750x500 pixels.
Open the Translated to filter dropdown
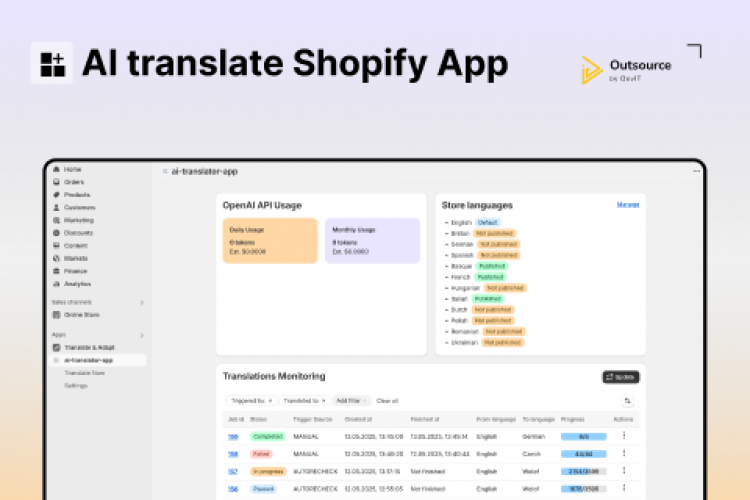(x=304, y=400)
